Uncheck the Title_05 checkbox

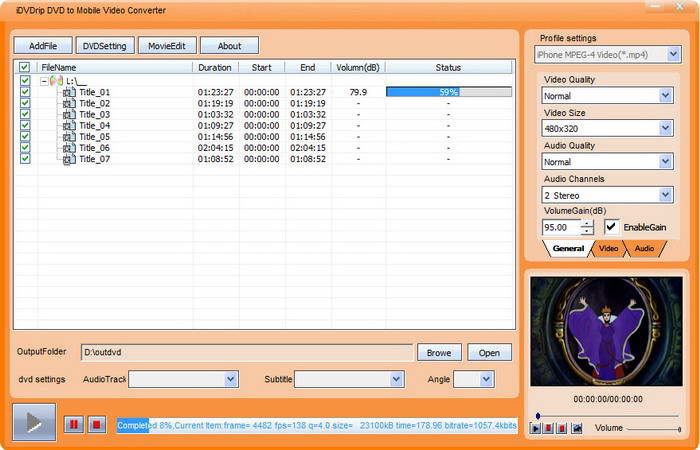[25, 137]
